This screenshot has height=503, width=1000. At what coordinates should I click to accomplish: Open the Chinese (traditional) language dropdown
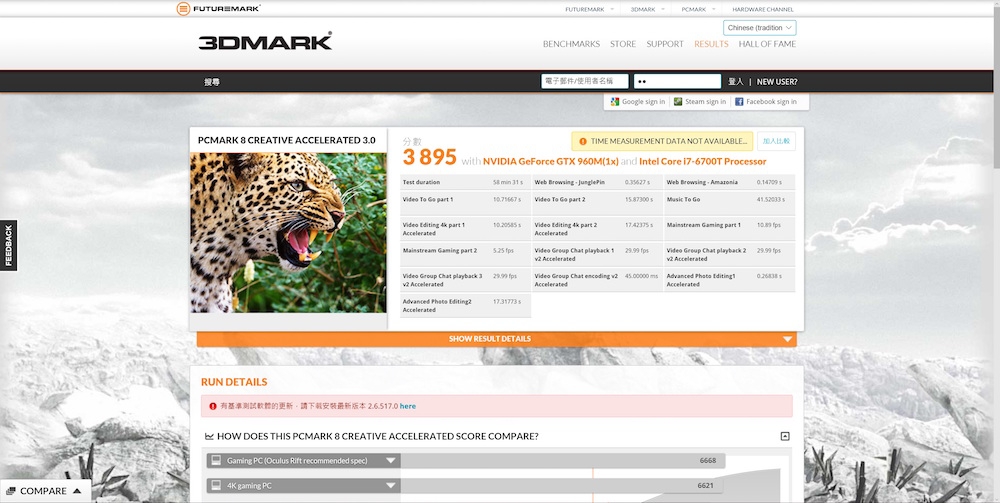(760, 28)
